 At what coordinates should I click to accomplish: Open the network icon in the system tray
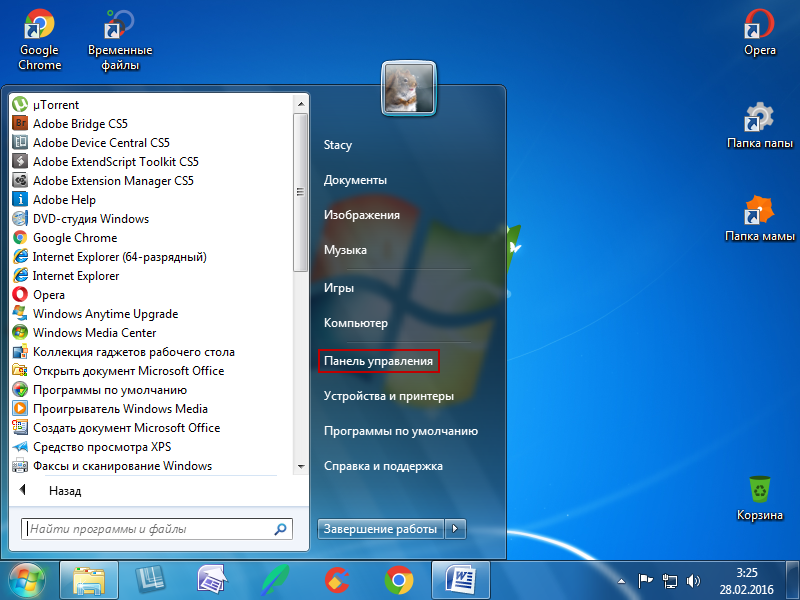(669, 581)
